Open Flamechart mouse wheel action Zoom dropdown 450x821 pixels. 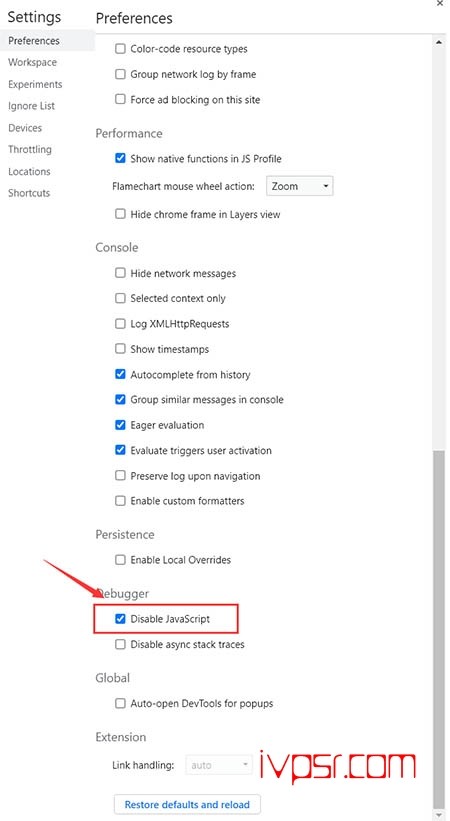click(300, 186)
